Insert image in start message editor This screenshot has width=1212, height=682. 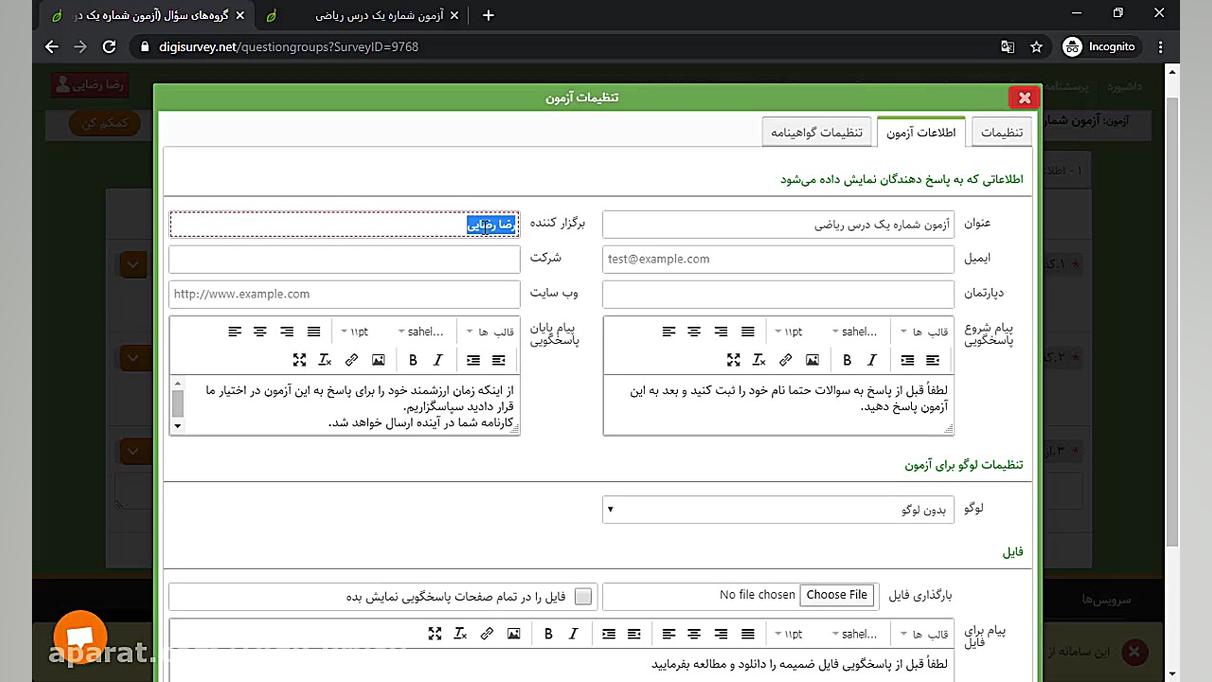[812, 360]
